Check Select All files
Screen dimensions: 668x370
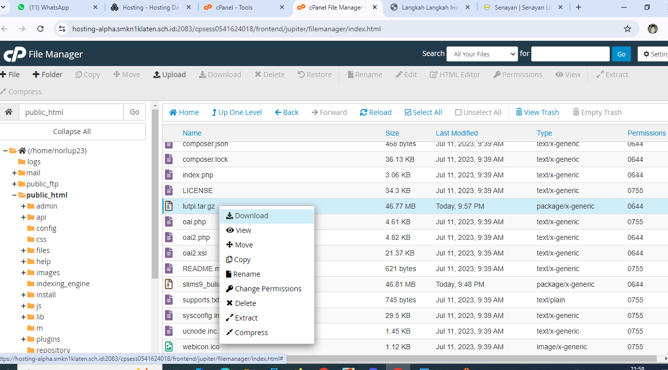pyautogui.click(x=423, y=112)
